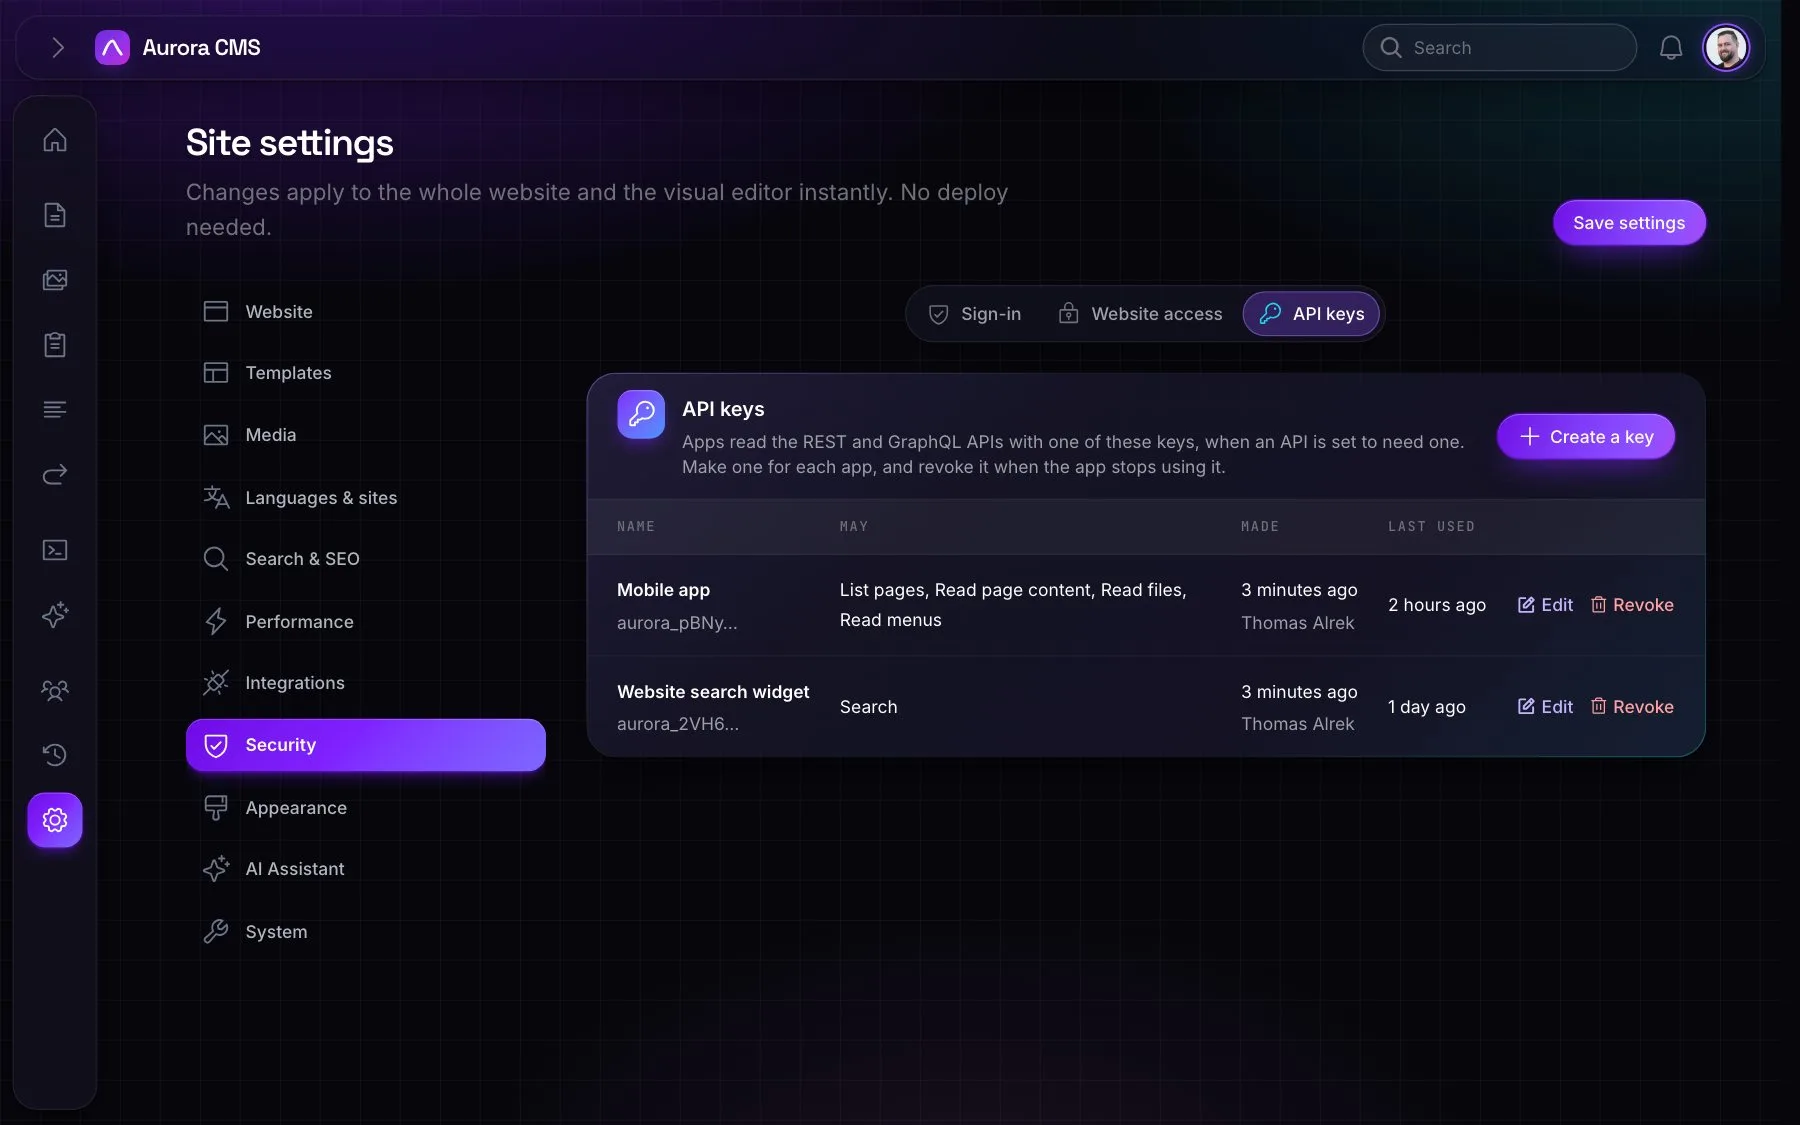Screen dimensions: 1800x1125
Task: Expand the sidebar with the chevron arrow
Action: 58,48
